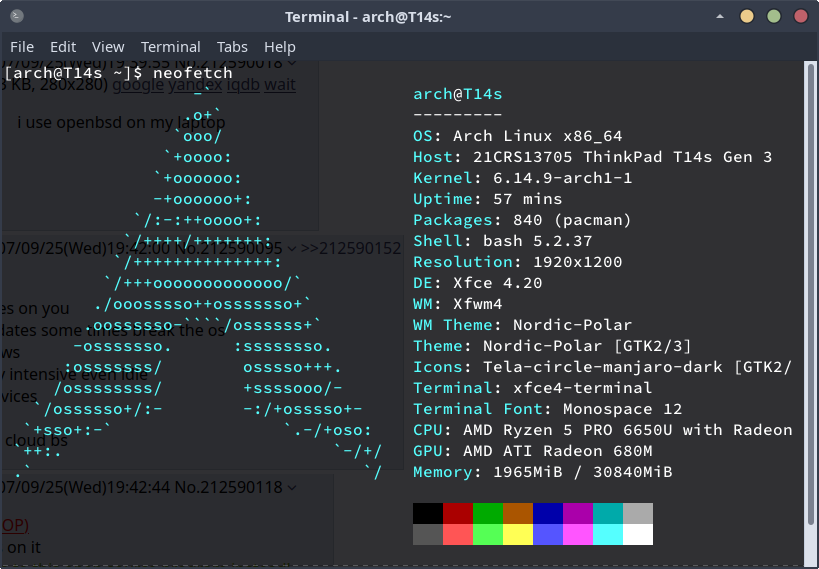This screenshot has height=569, width=819.
Task: Click the 'Shell: bash 5.2.37' line
Action: 502,241
